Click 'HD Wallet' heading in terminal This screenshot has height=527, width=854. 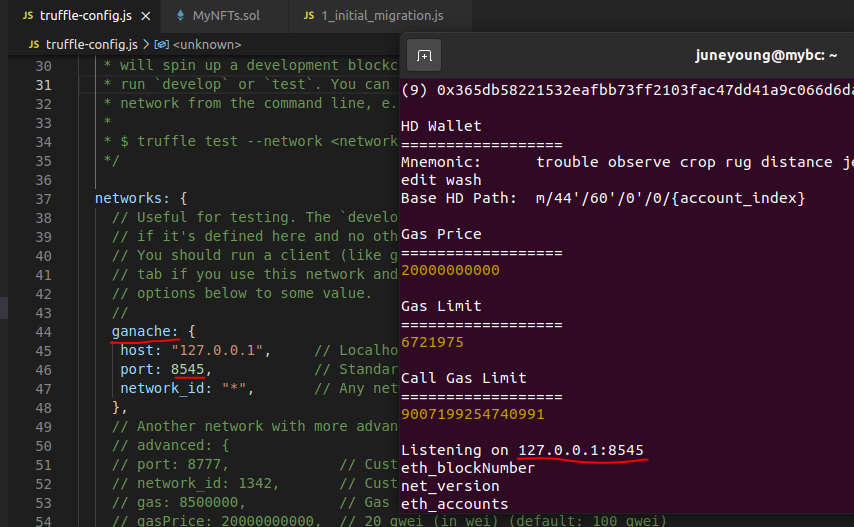click(441, 126)
